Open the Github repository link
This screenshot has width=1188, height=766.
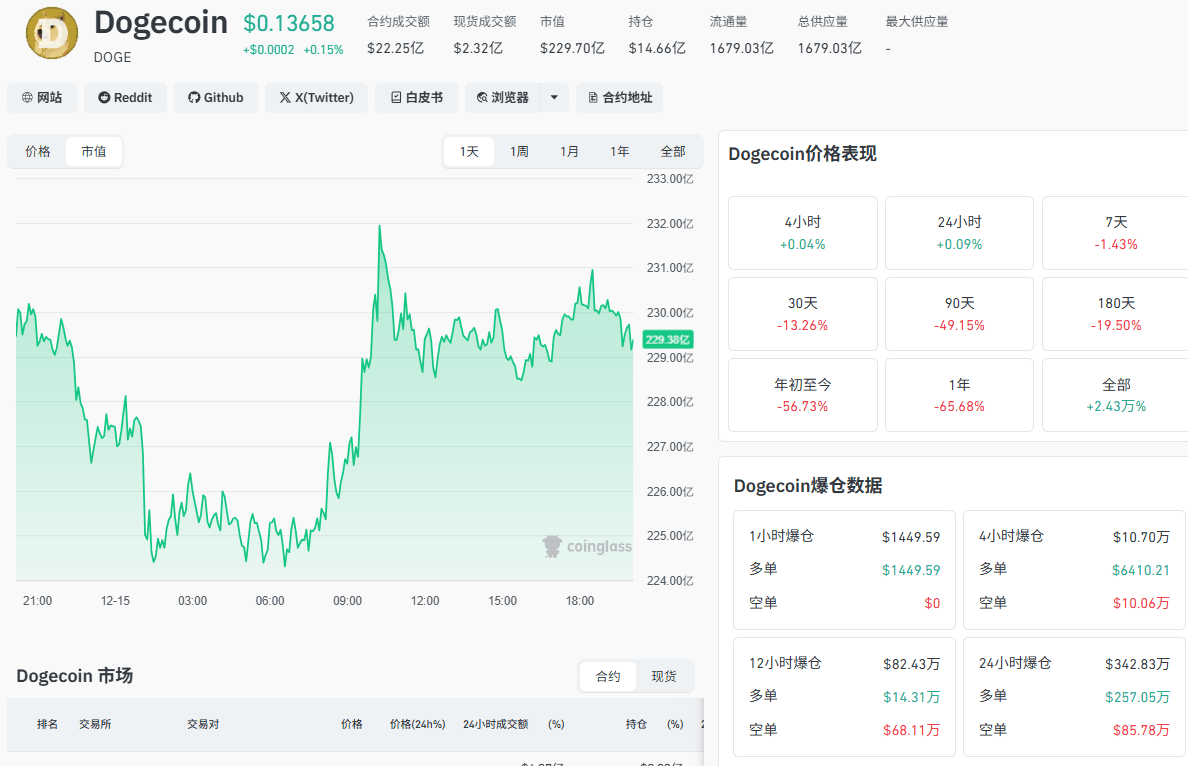click(x=216, y=98)
